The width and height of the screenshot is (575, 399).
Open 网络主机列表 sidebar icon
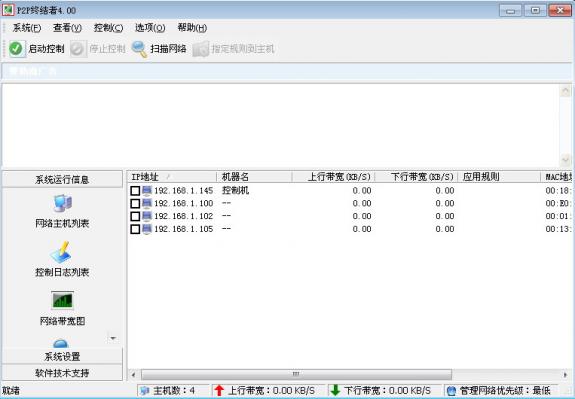pos(62,203)
